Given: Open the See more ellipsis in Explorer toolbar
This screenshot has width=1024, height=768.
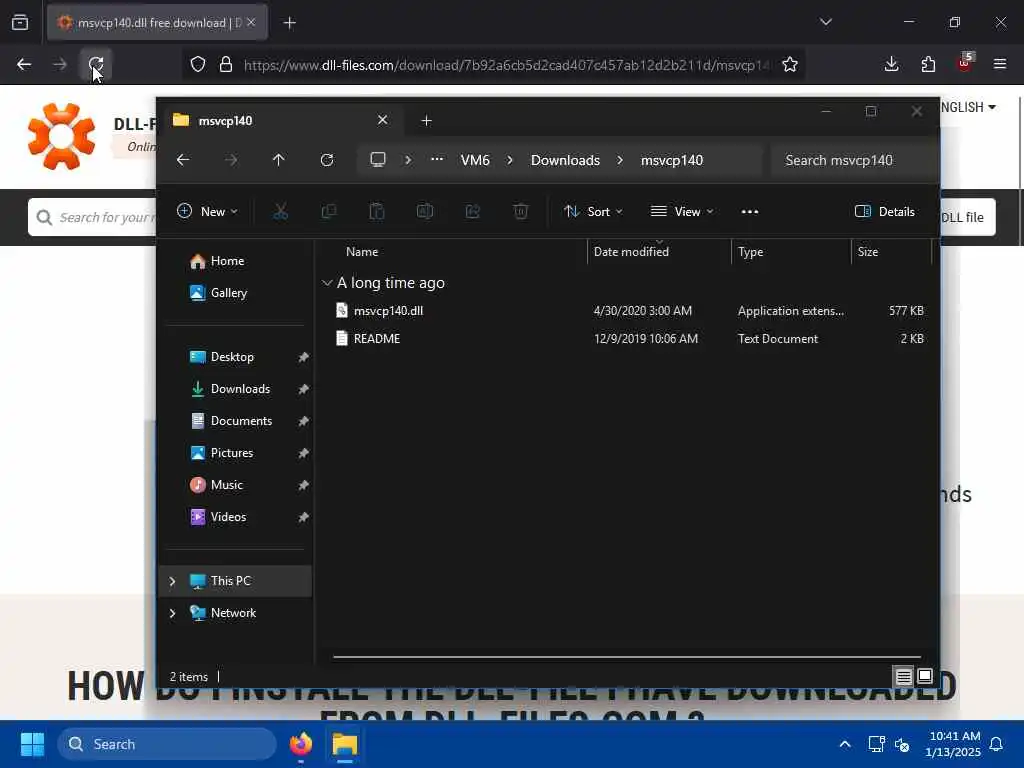Looking at the screenshot, I should (x=750, y=212).
